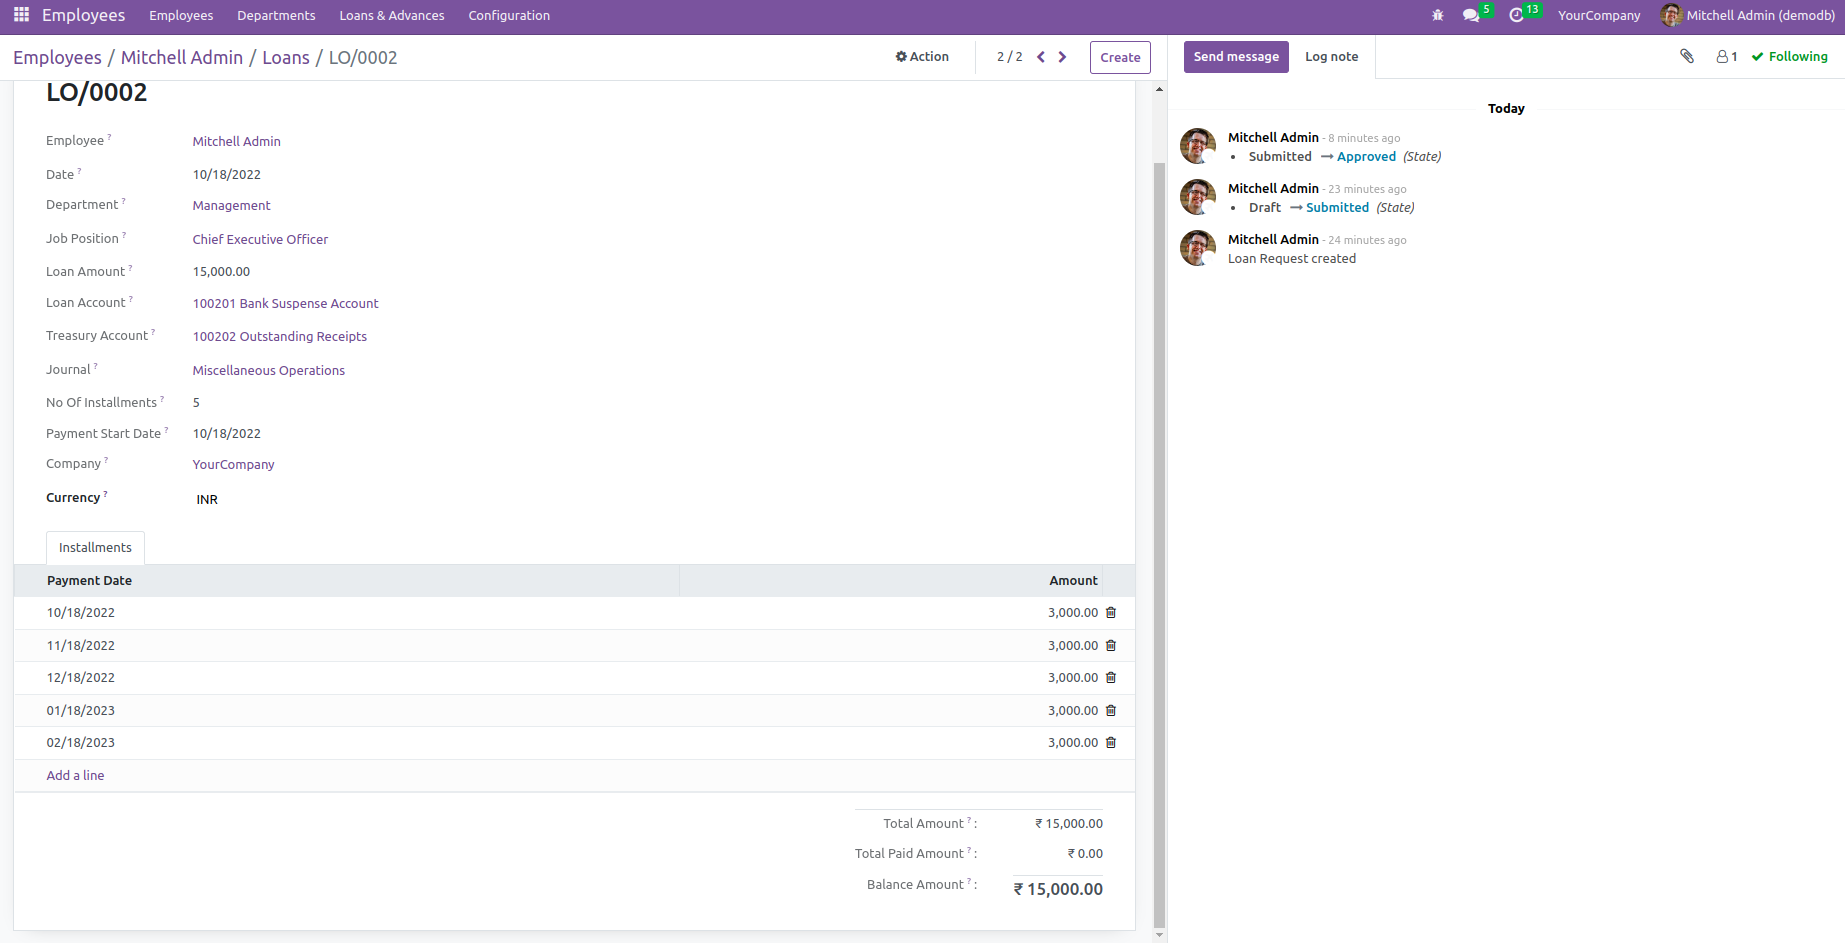
Task: Delete the 10/18/2022 installment row
Action: pyautogui.click(x=1110, y=613)
